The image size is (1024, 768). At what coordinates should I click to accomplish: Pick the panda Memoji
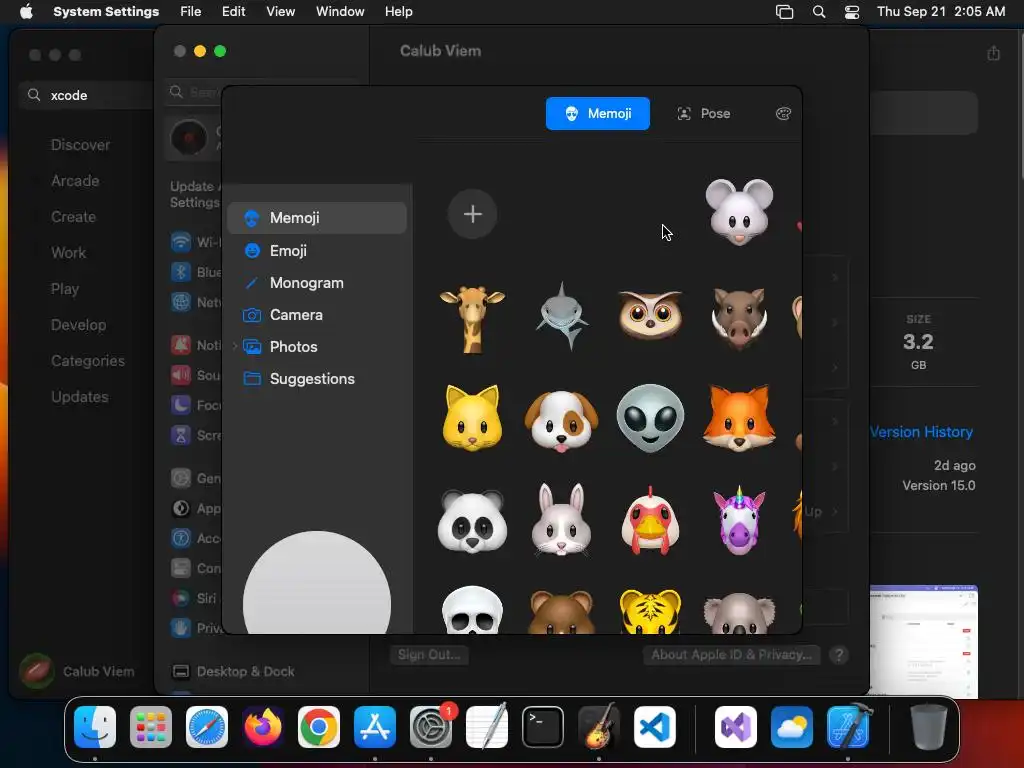tap(472, 522)
